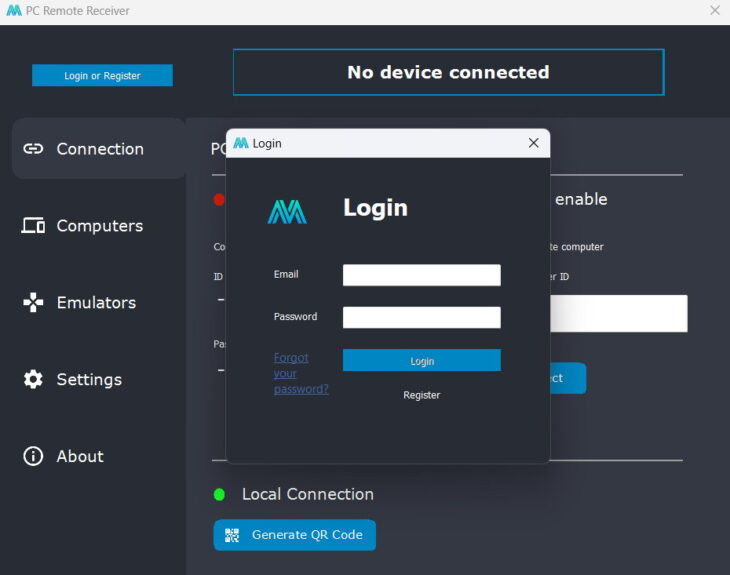This screenshot has width=730, height=575.
Task: Click the QR code icon on Generate button
Action: (x=232, y=535)
